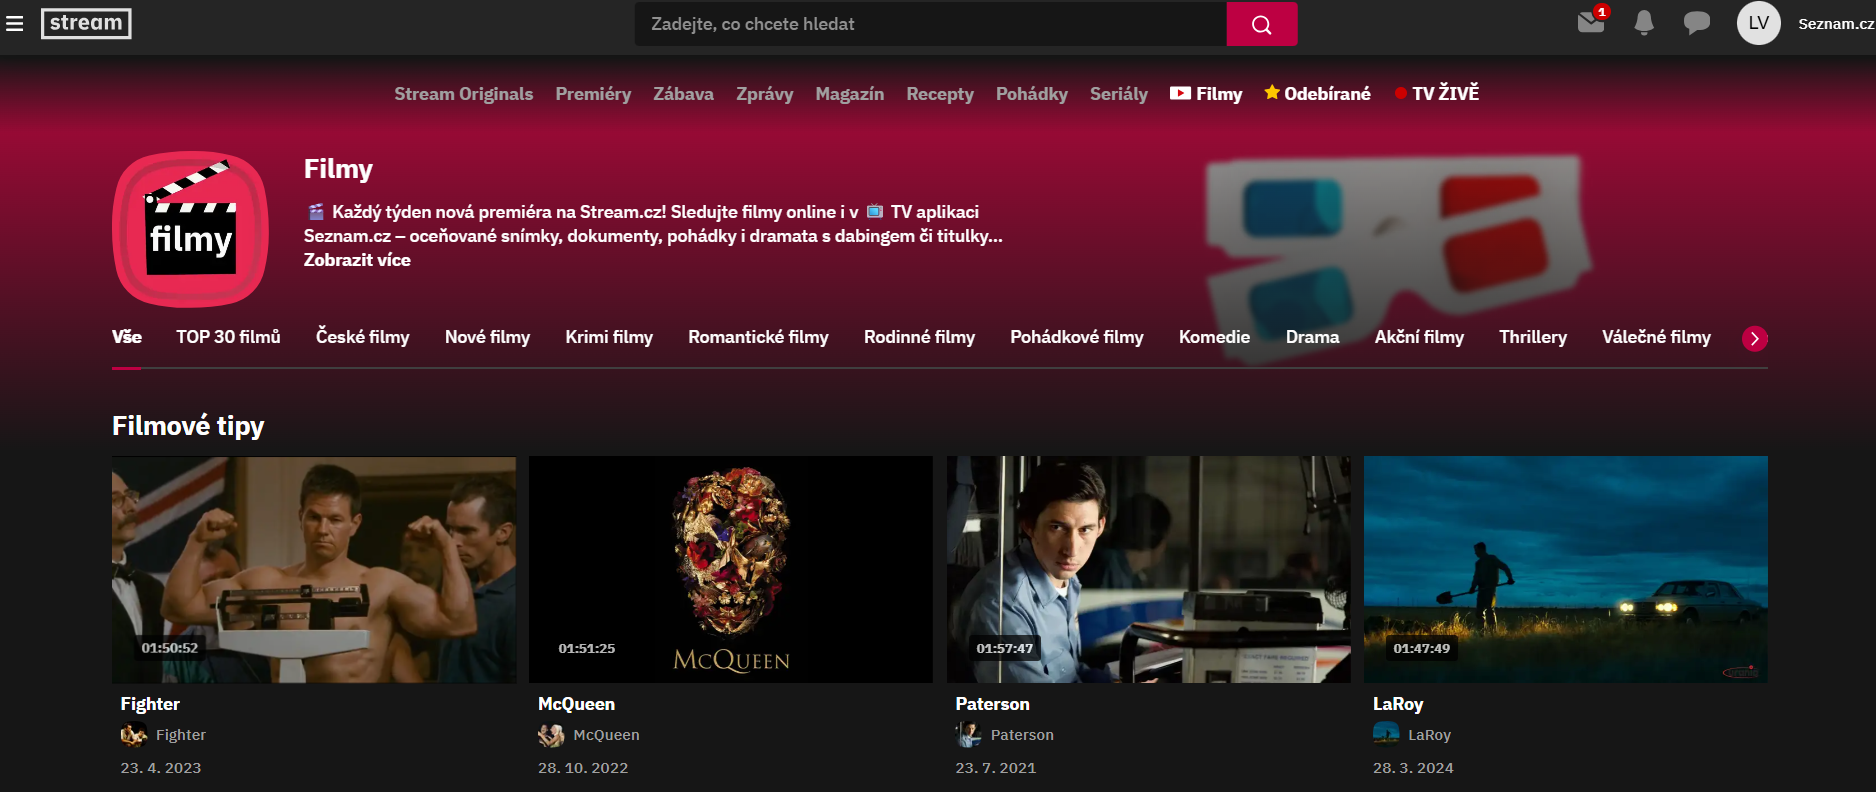Click the Stream logo
This screenshot has height=792, width=1876.
86,23
